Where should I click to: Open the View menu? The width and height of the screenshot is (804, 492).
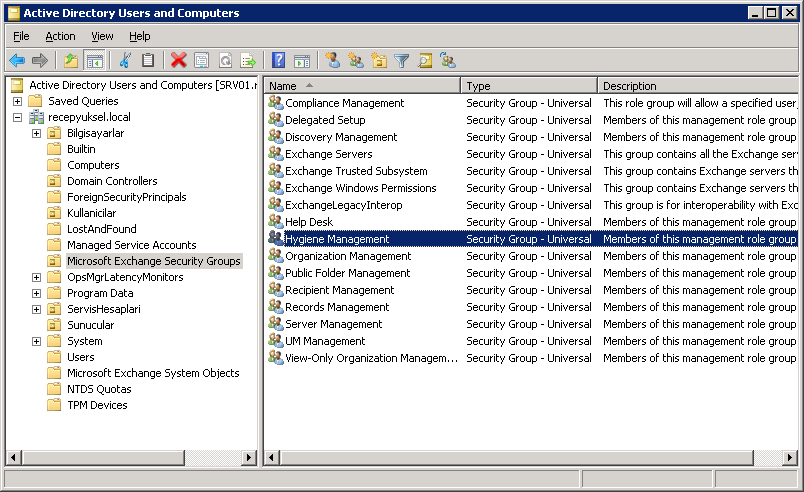pos(102,36)
